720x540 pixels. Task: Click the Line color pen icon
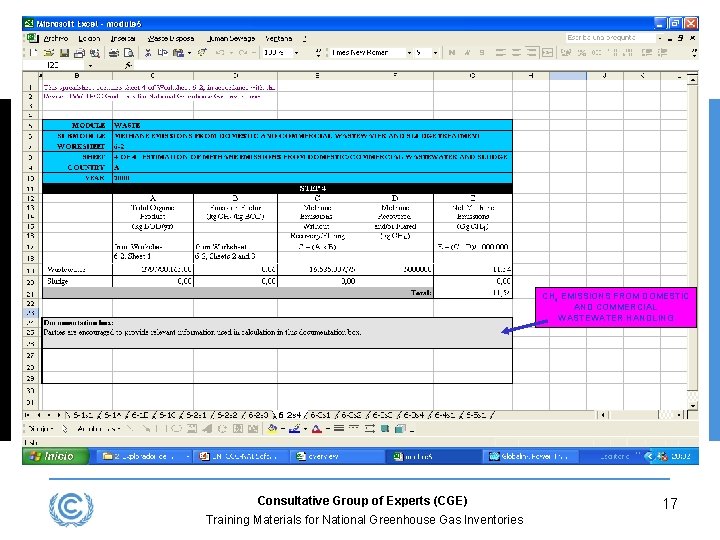(295, 429)
